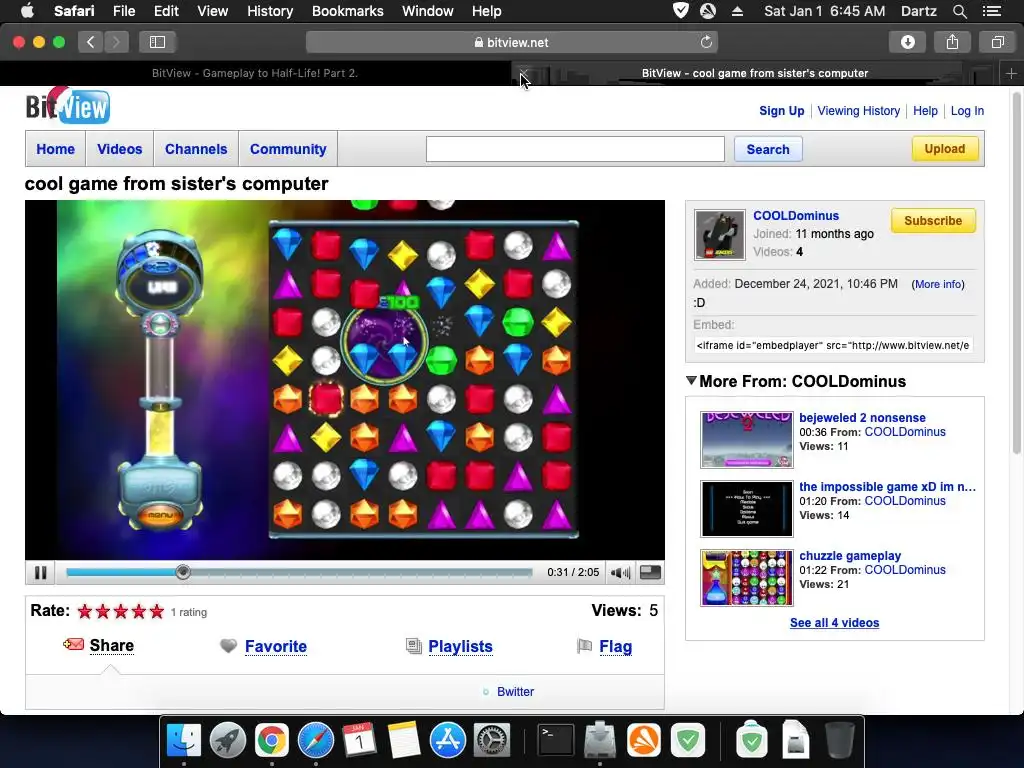1024x768 pixels.
Task: Click the Sign Up link
Action: (x=781, y=111)
